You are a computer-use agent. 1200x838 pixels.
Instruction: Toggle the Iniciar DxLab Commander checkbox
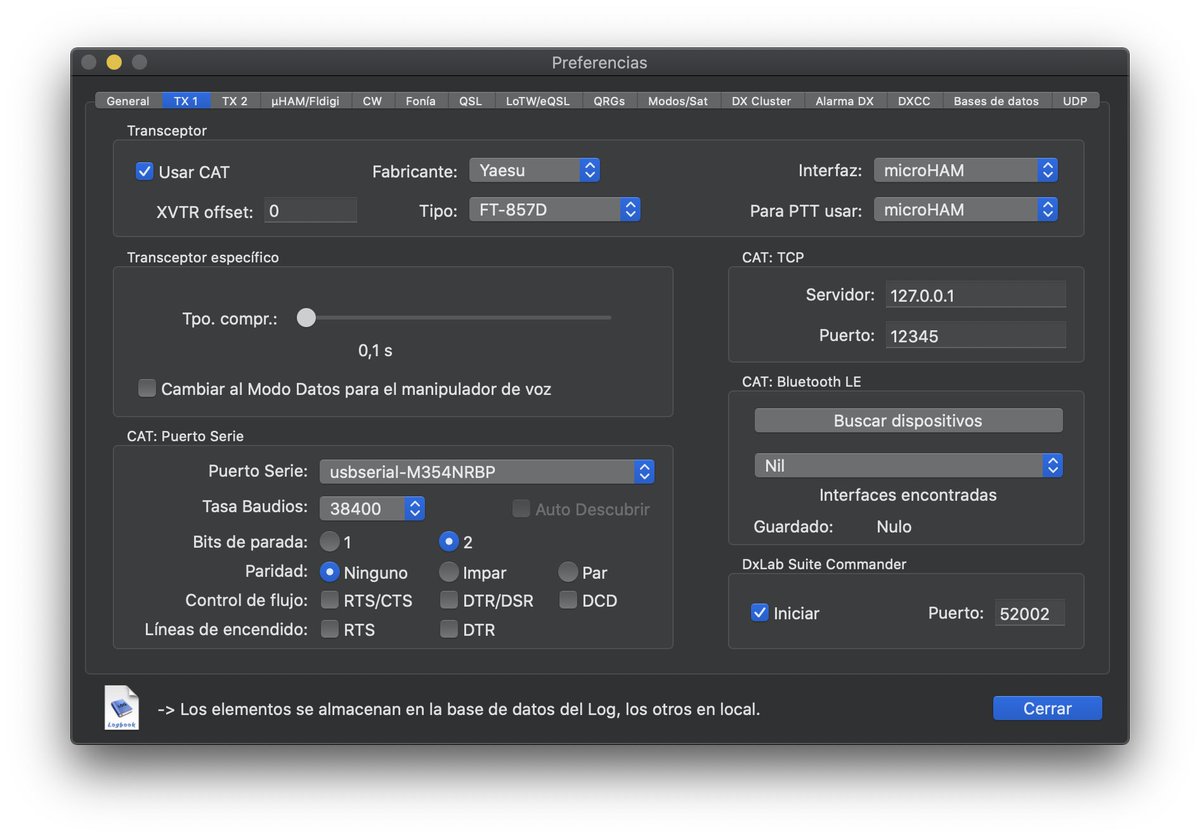pos(760,612)
